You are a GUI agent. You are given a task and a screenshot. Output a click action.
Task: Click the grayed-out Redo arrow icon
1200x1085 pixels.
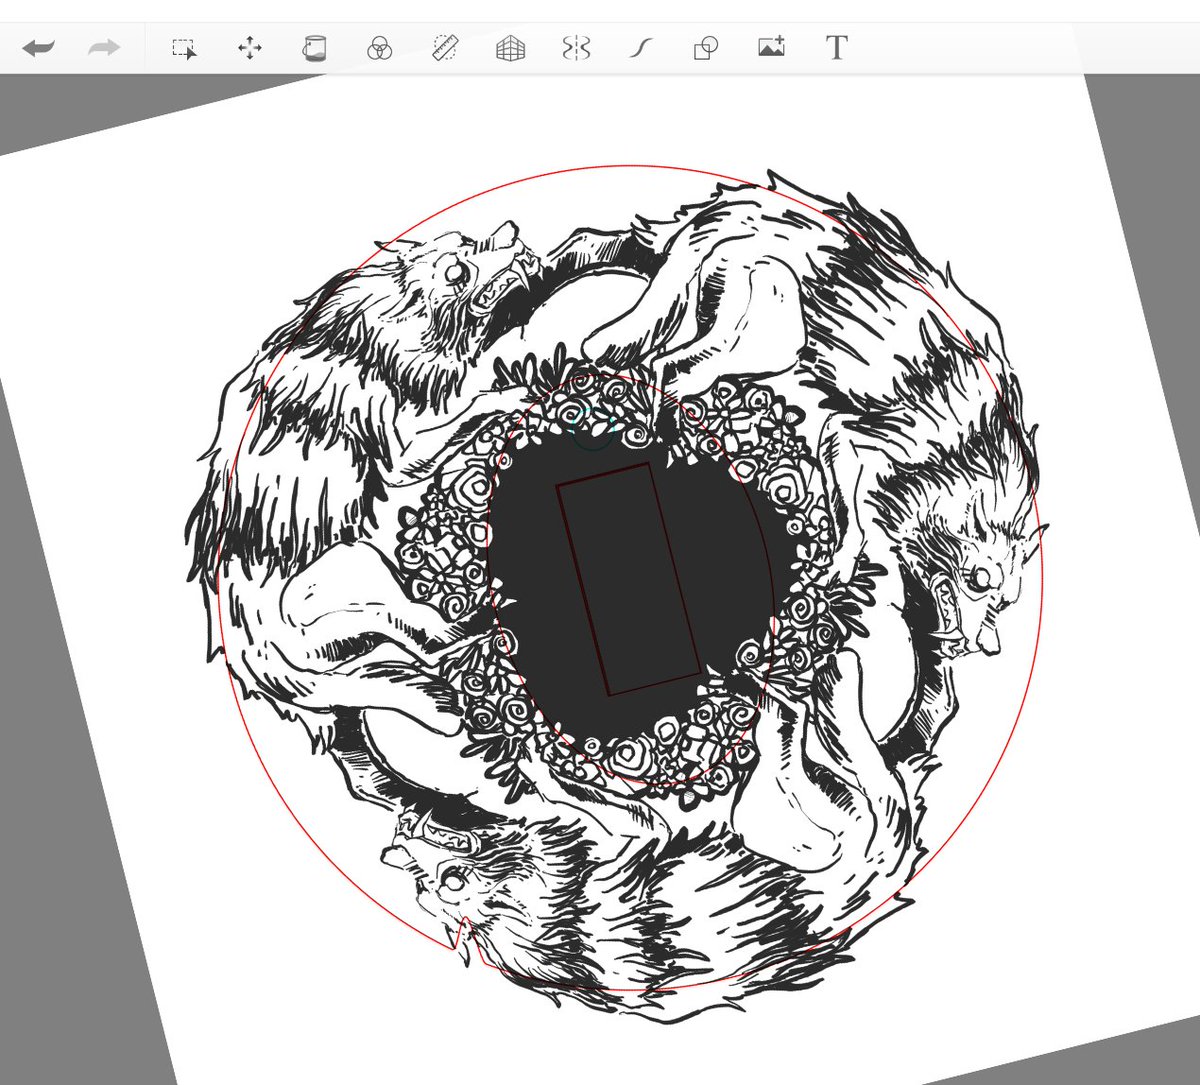(104, 48)
